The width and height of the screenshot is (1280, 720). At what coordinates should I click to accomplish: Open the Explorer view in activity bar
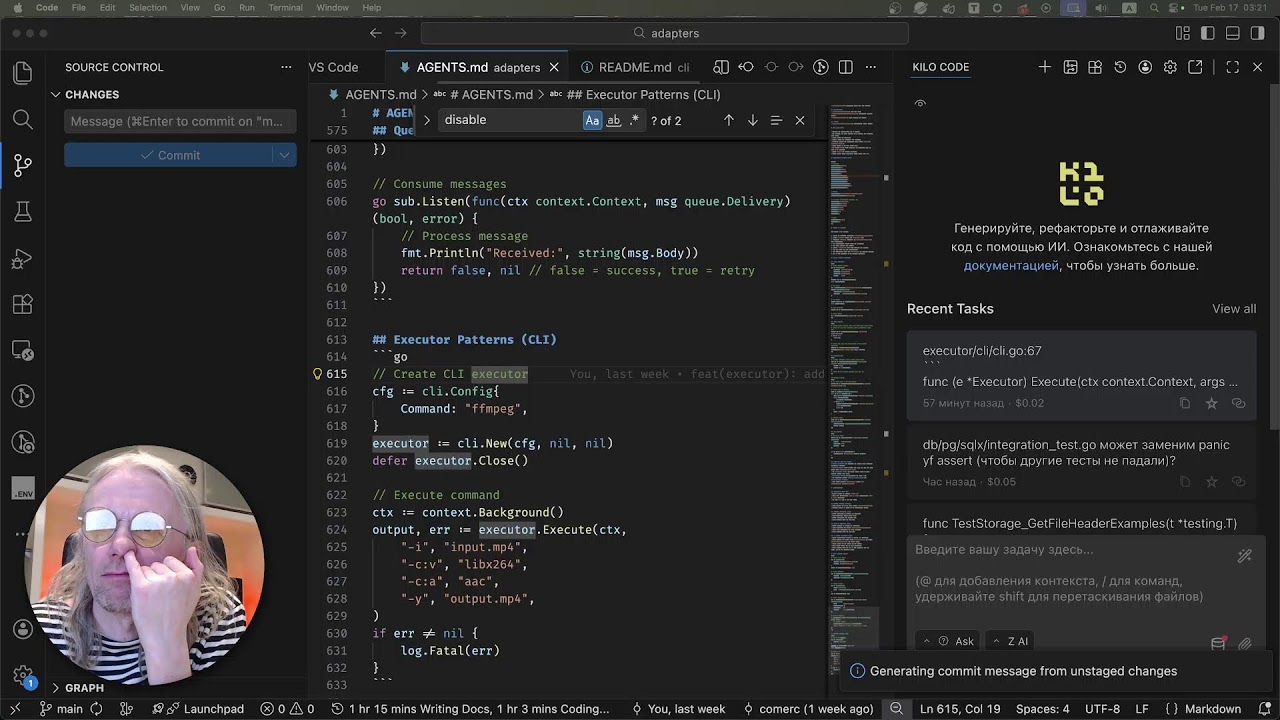[x=22, y=73]
